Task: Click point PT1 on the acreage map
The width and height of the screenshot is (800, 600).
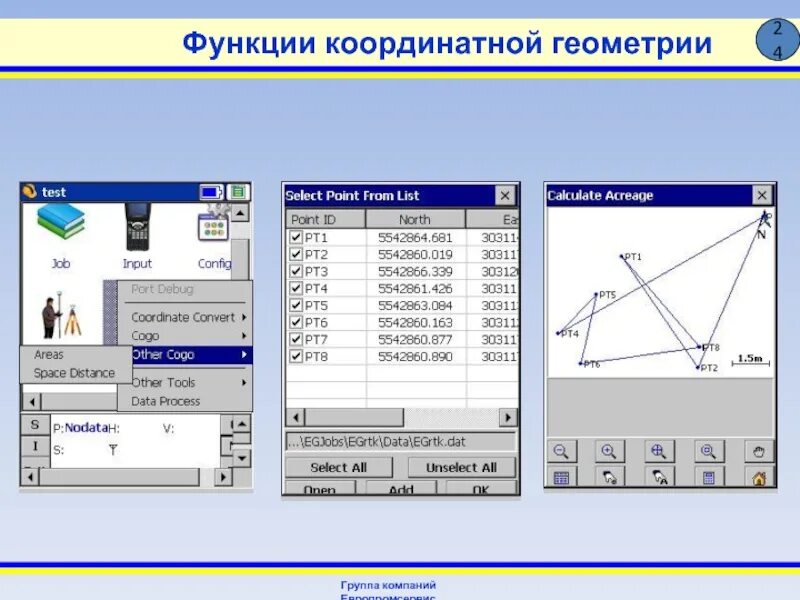Action: tap(622, 256)
